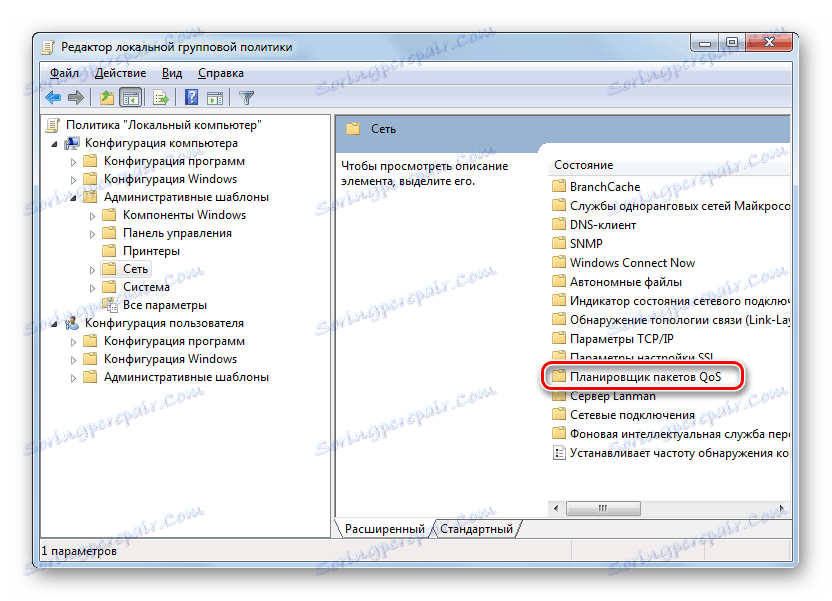This screenshot has width=832, height=601.
Task: Select Политика "Локальный компьютер" root item
Action: click(x=163, y=125)
